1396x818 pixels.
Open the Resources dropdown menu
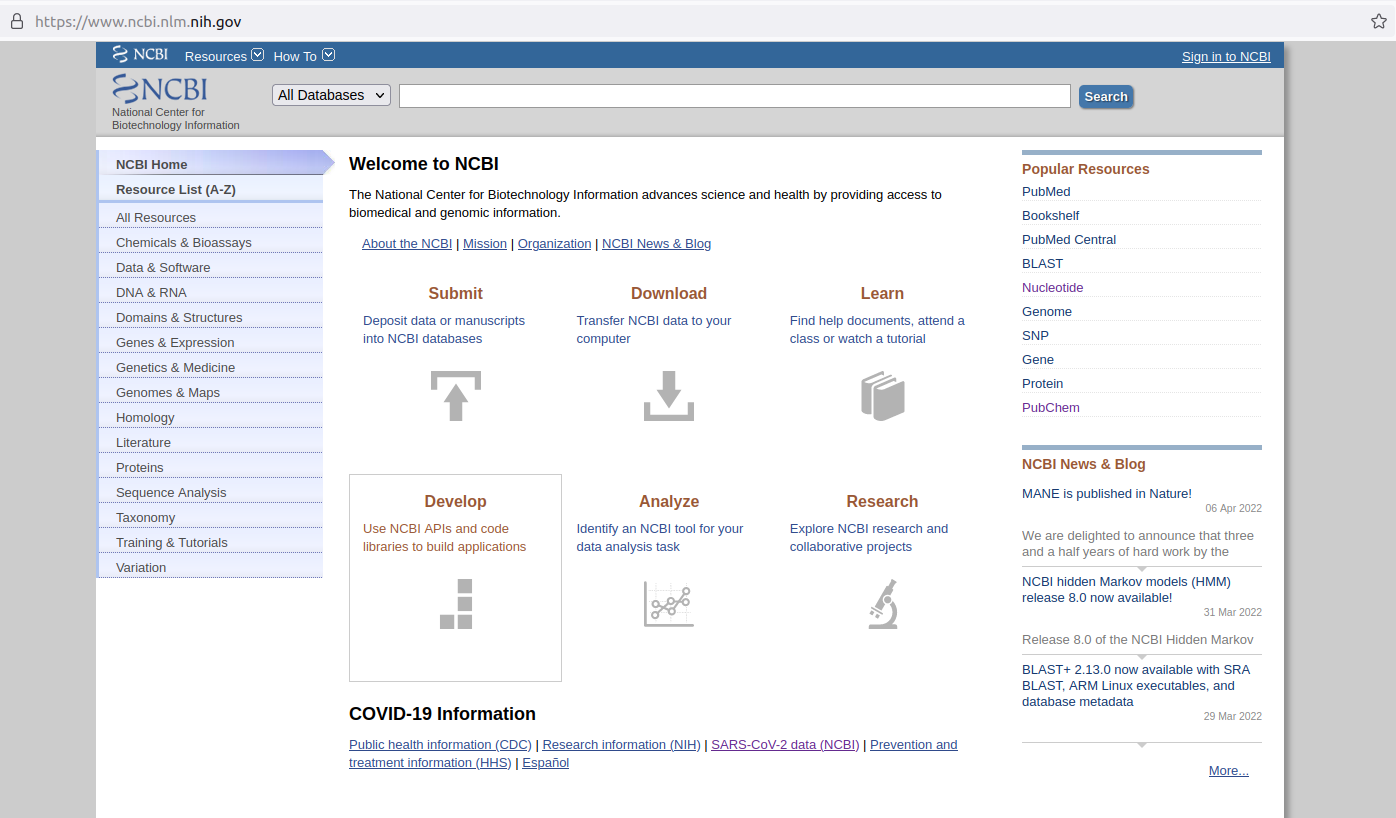224,56
